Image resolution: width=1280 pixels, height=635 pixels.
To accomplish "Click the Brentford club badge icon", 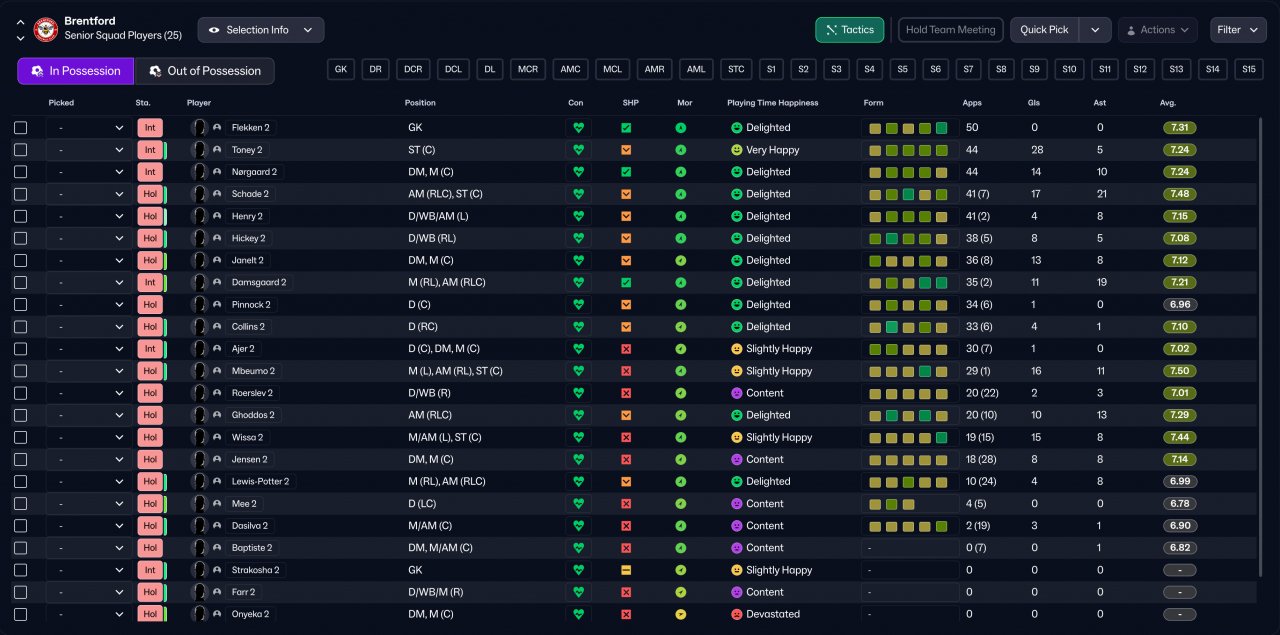I will (x=46, y=30).
